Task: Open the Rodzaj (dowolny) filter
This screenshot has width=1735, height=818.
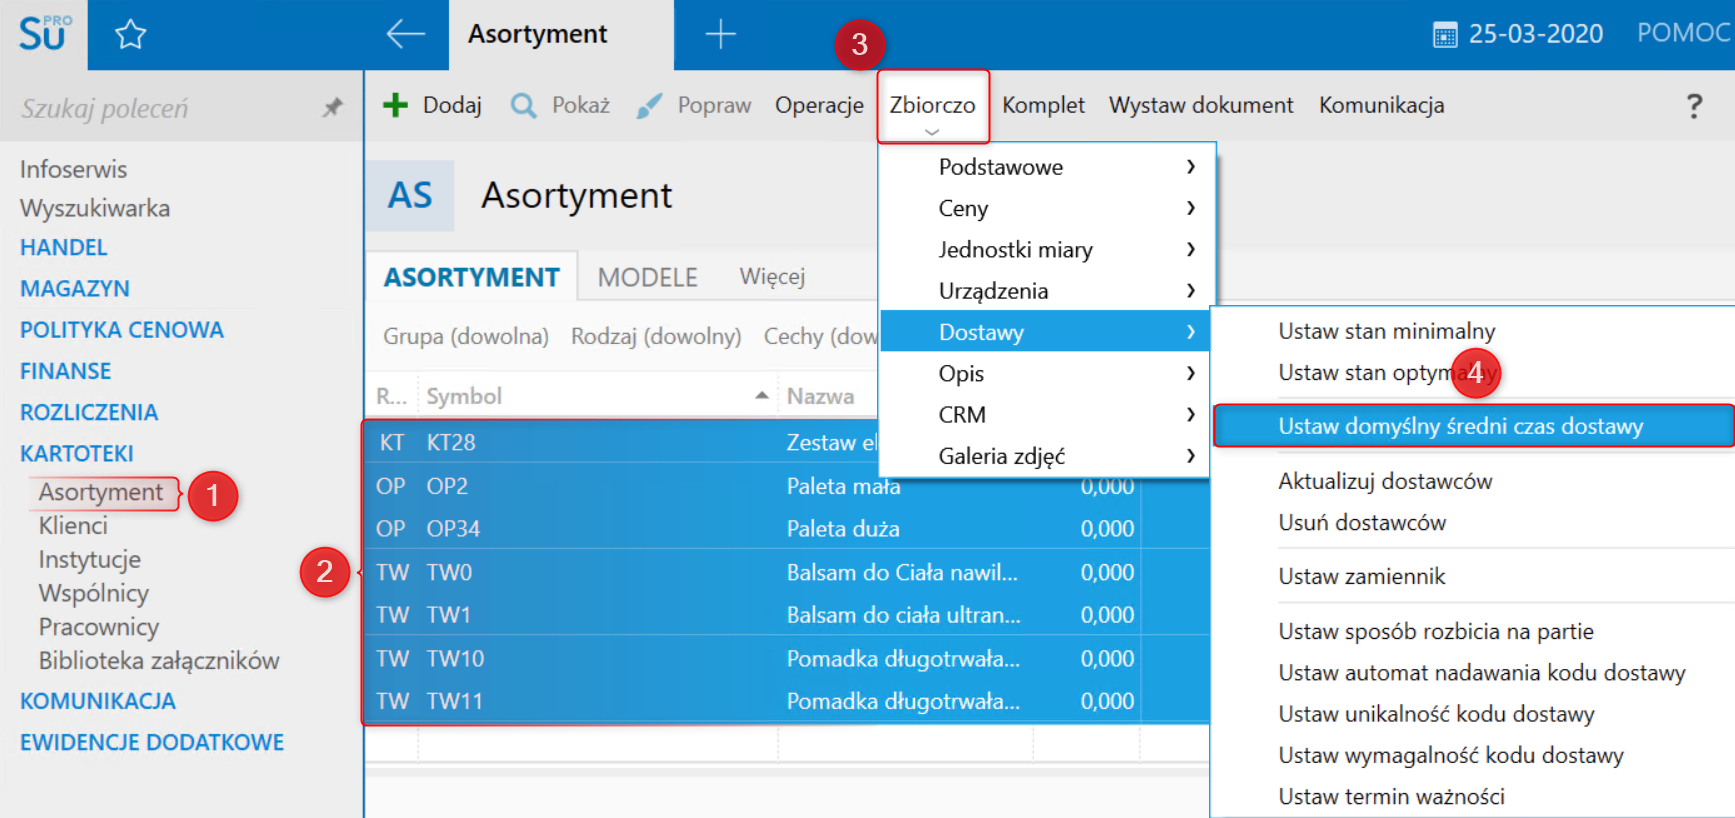Action: [655, 336]
